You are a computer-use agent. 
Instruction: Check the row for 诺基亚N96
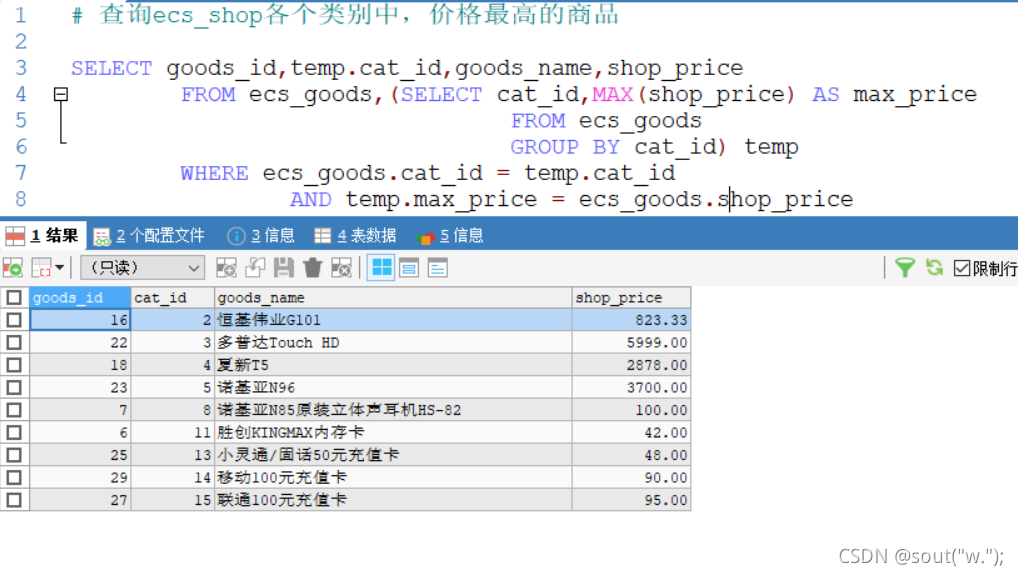point(14,388)
